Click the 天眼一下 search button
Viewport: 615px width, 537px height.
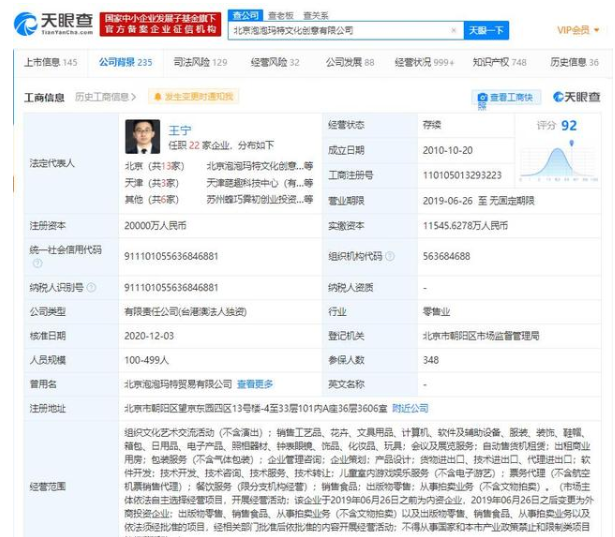pyautogui.click(x=486, y=30)
